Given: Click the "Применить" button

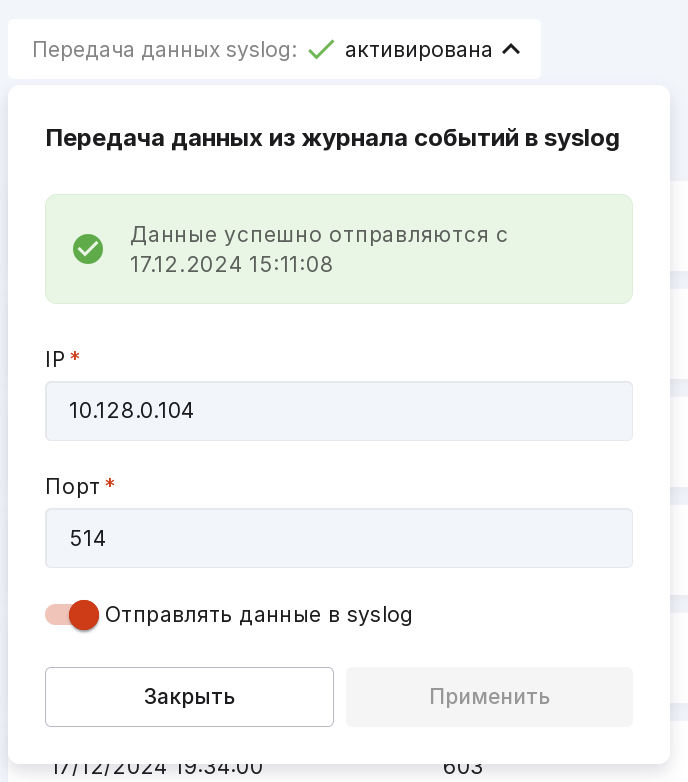Looking at the screenshot, I should tap(489, 697).
